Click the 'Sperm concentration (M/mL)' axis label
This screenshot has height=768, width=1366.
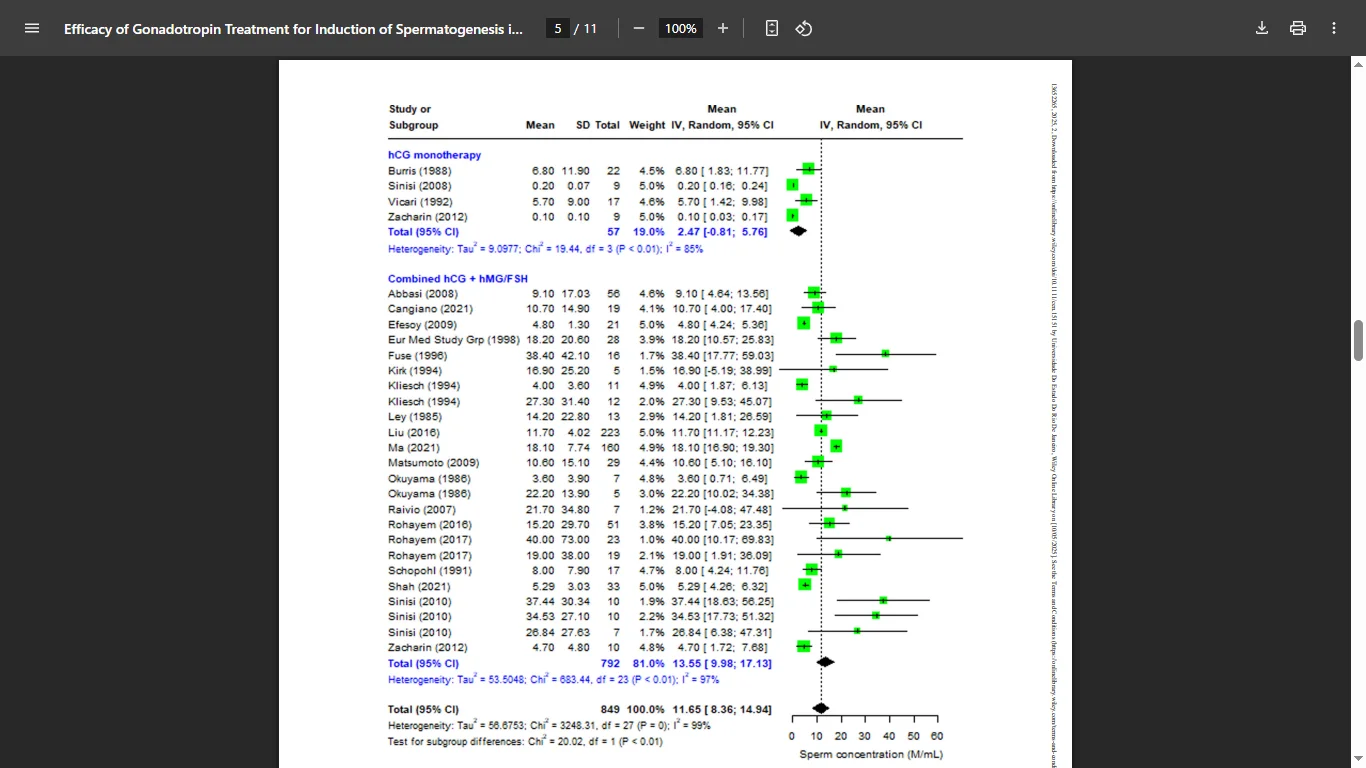point(870,754)
